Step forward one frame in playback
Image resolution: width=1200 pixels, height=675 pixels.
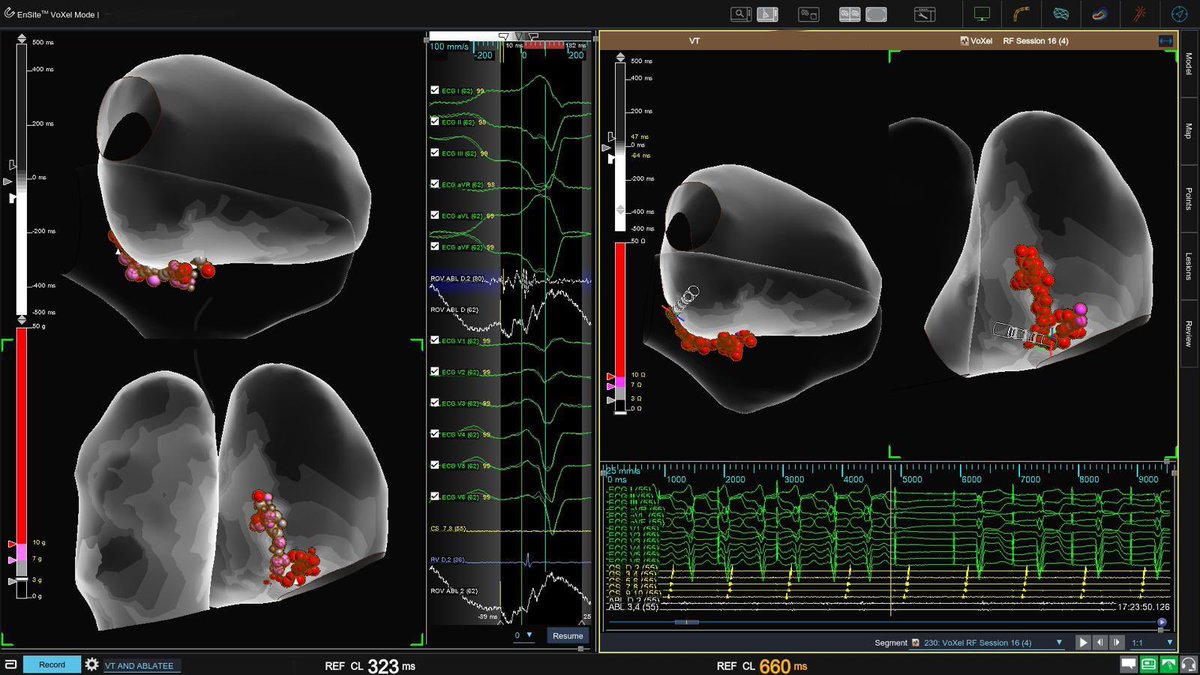click(x=1116, y=642)
